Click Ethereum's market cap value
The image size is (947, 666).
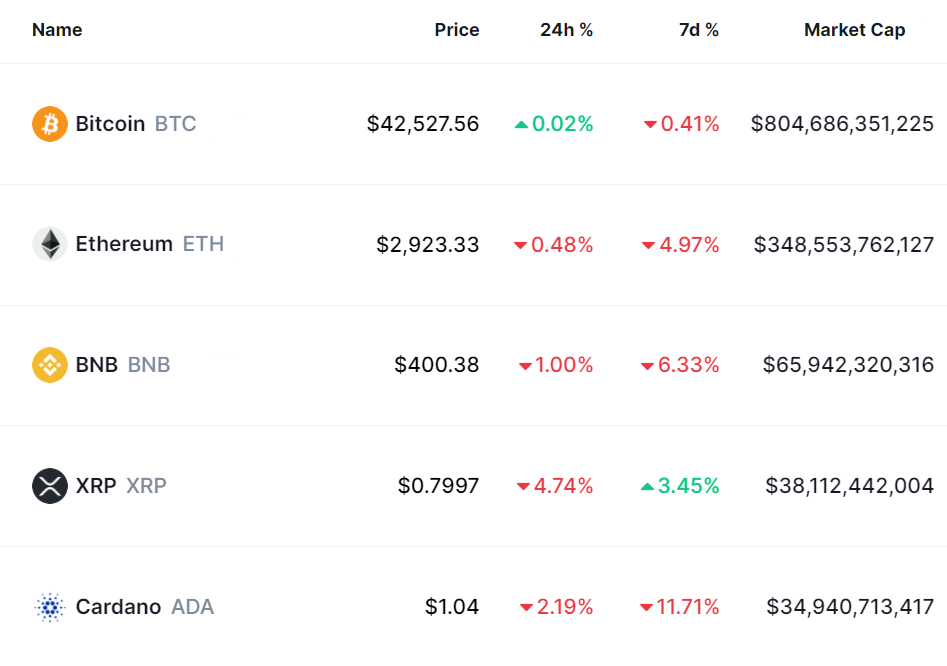click(x=844, y=244)
